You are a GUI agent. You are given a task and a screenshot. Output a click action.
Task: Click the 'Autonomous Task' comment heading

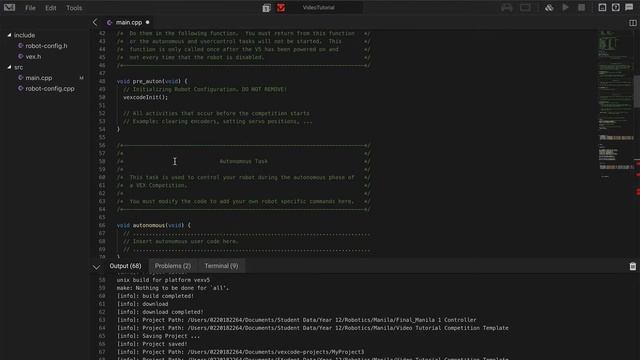(243, 161)
